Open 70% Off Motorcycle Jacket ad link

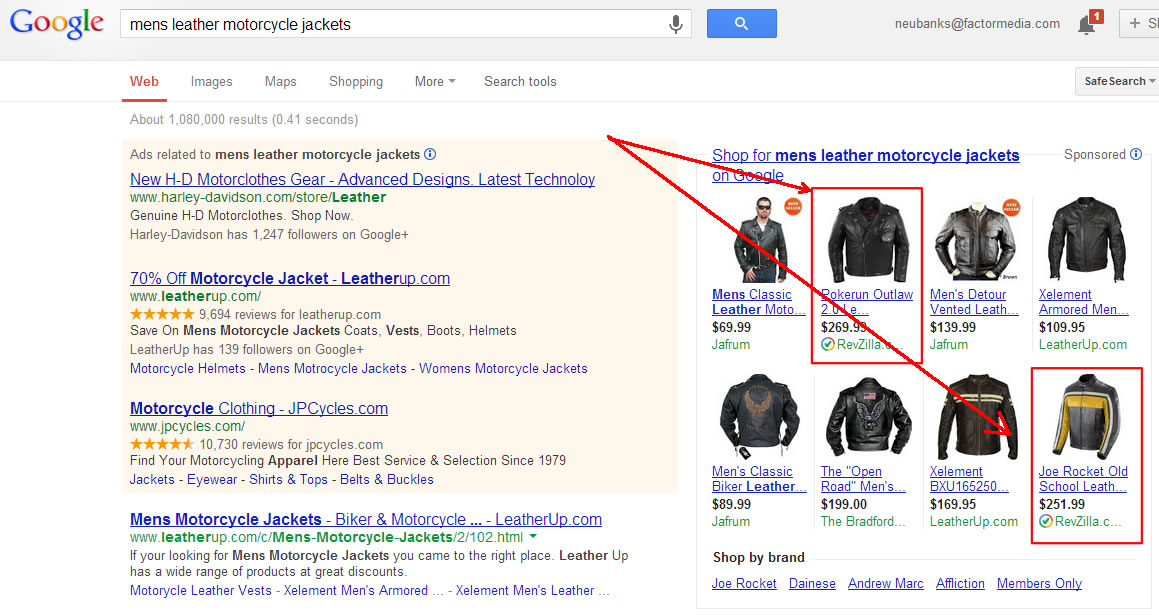(290, 278)
